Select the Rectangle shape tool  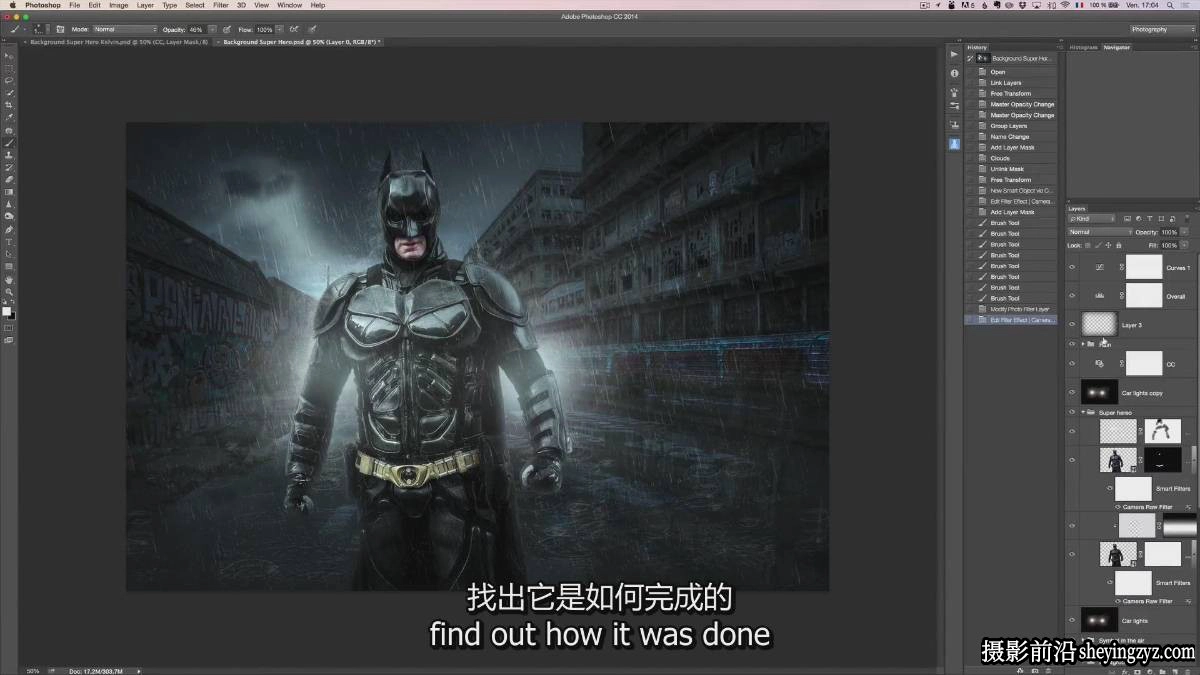(x=9, y=267)
